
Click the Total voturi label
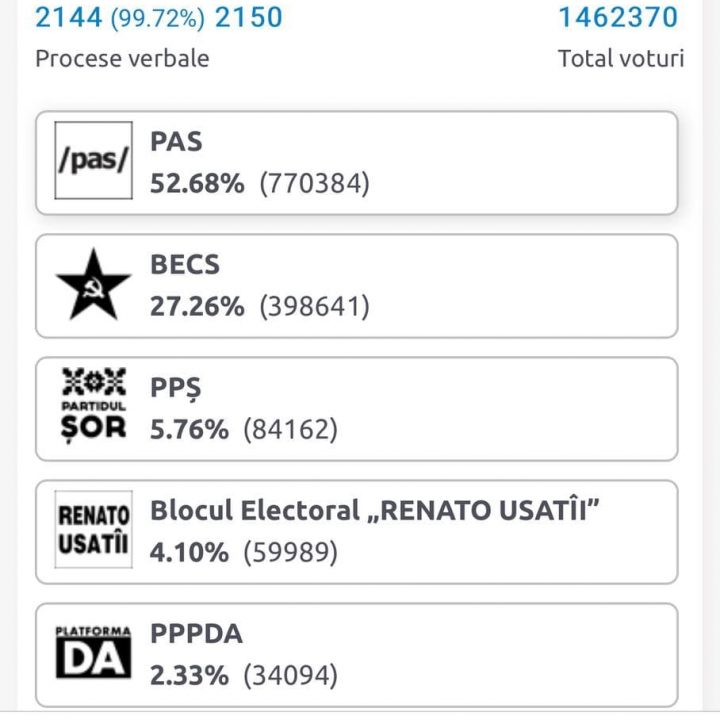point(621,58)
